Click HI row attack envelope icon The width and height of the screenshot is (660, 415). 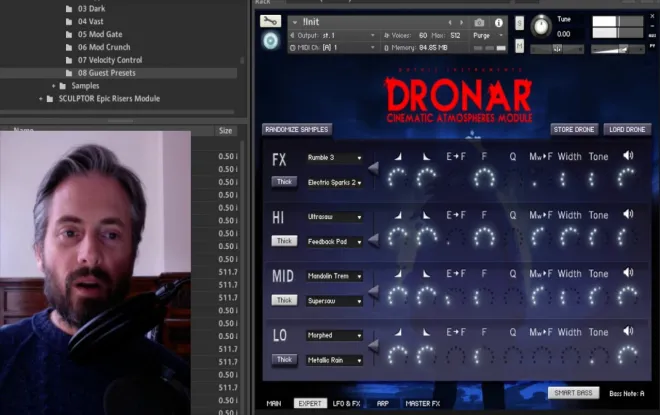398,215
